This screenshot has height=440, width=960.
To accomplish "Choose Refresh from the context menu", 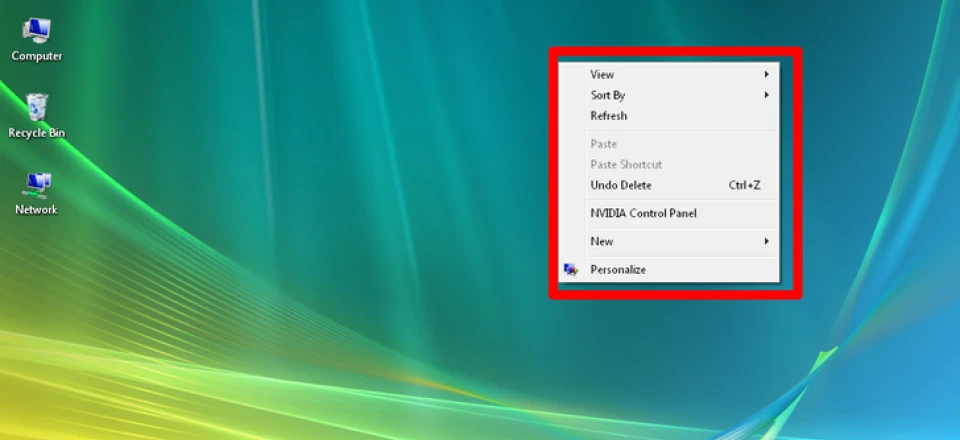I will point(669,116).
